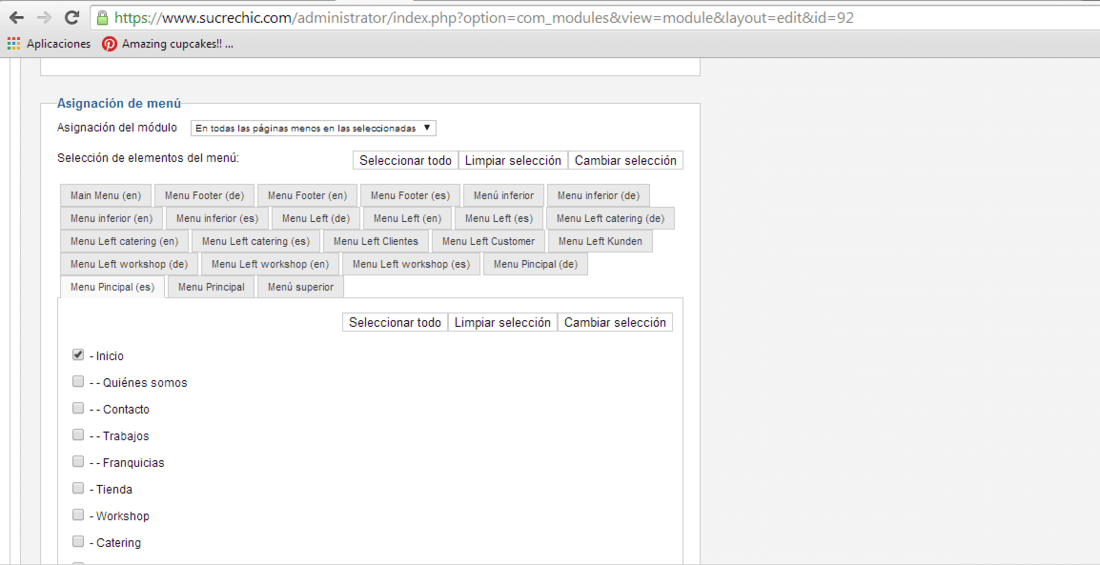Click the top Seleccionar todo button
The image size is (1100, 565).
[x=405, y=160]
